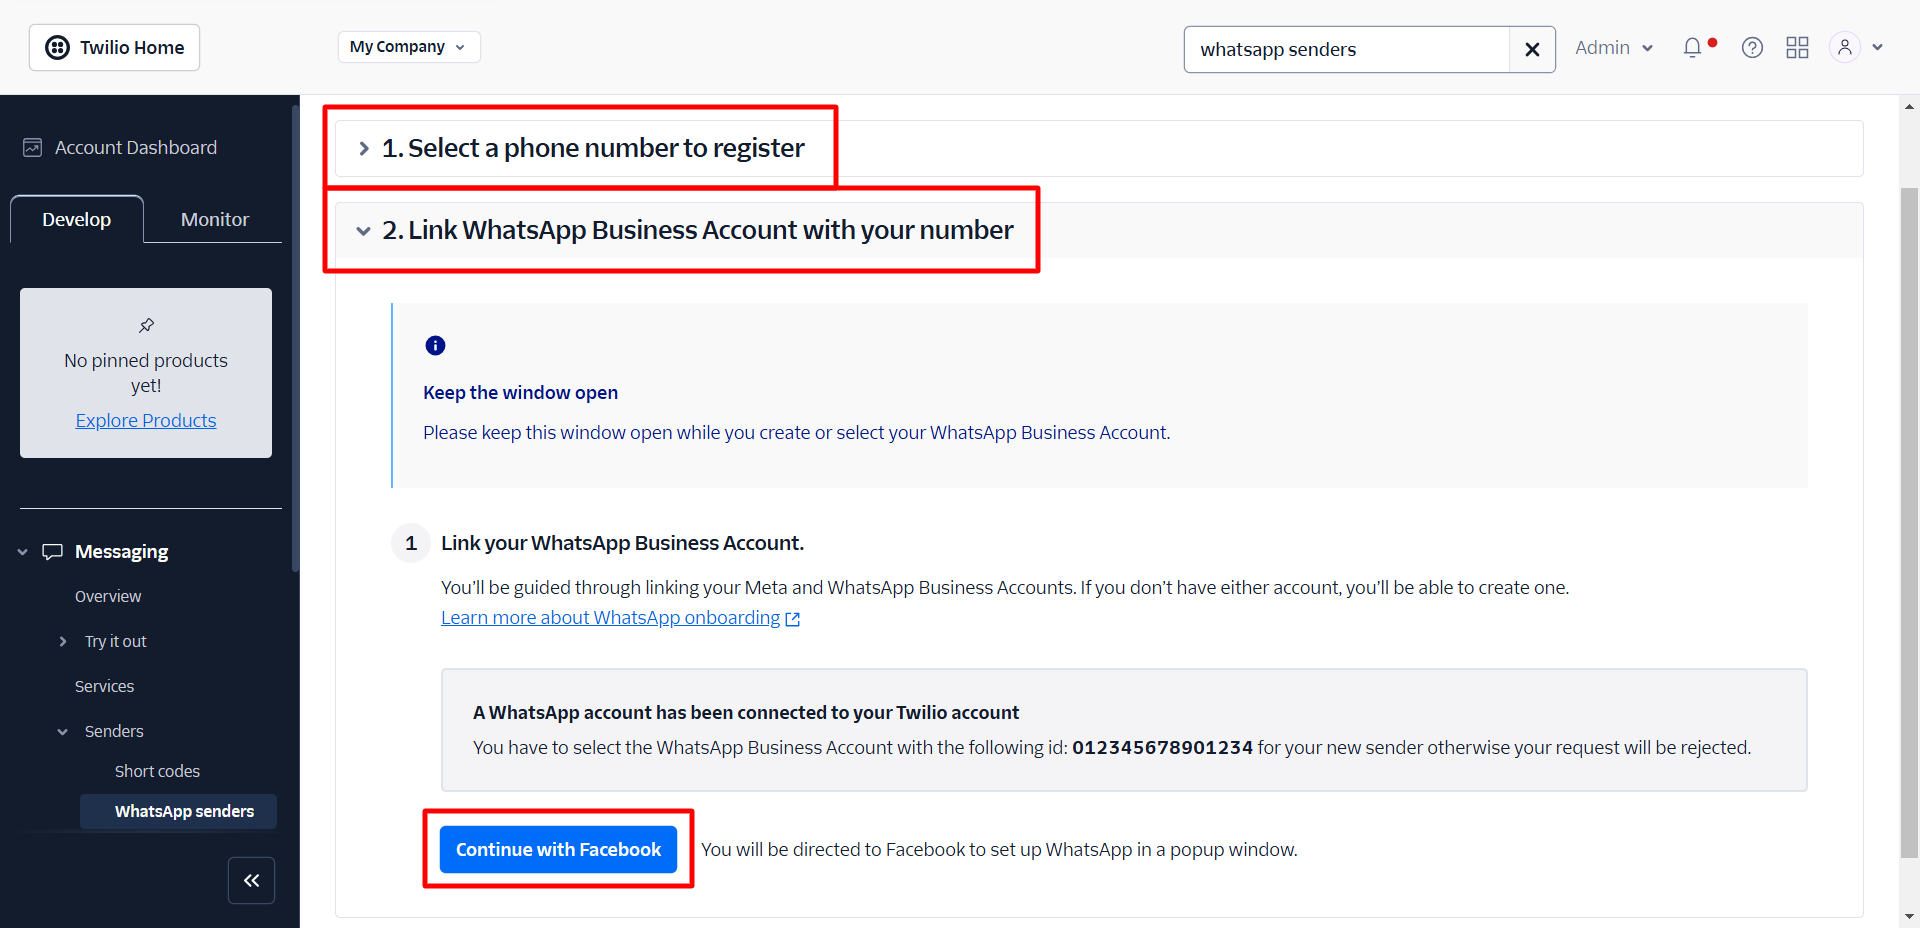1920x928 pixels.
Task: Click in the whatsapp senders search field
Action: point(1345,50)
